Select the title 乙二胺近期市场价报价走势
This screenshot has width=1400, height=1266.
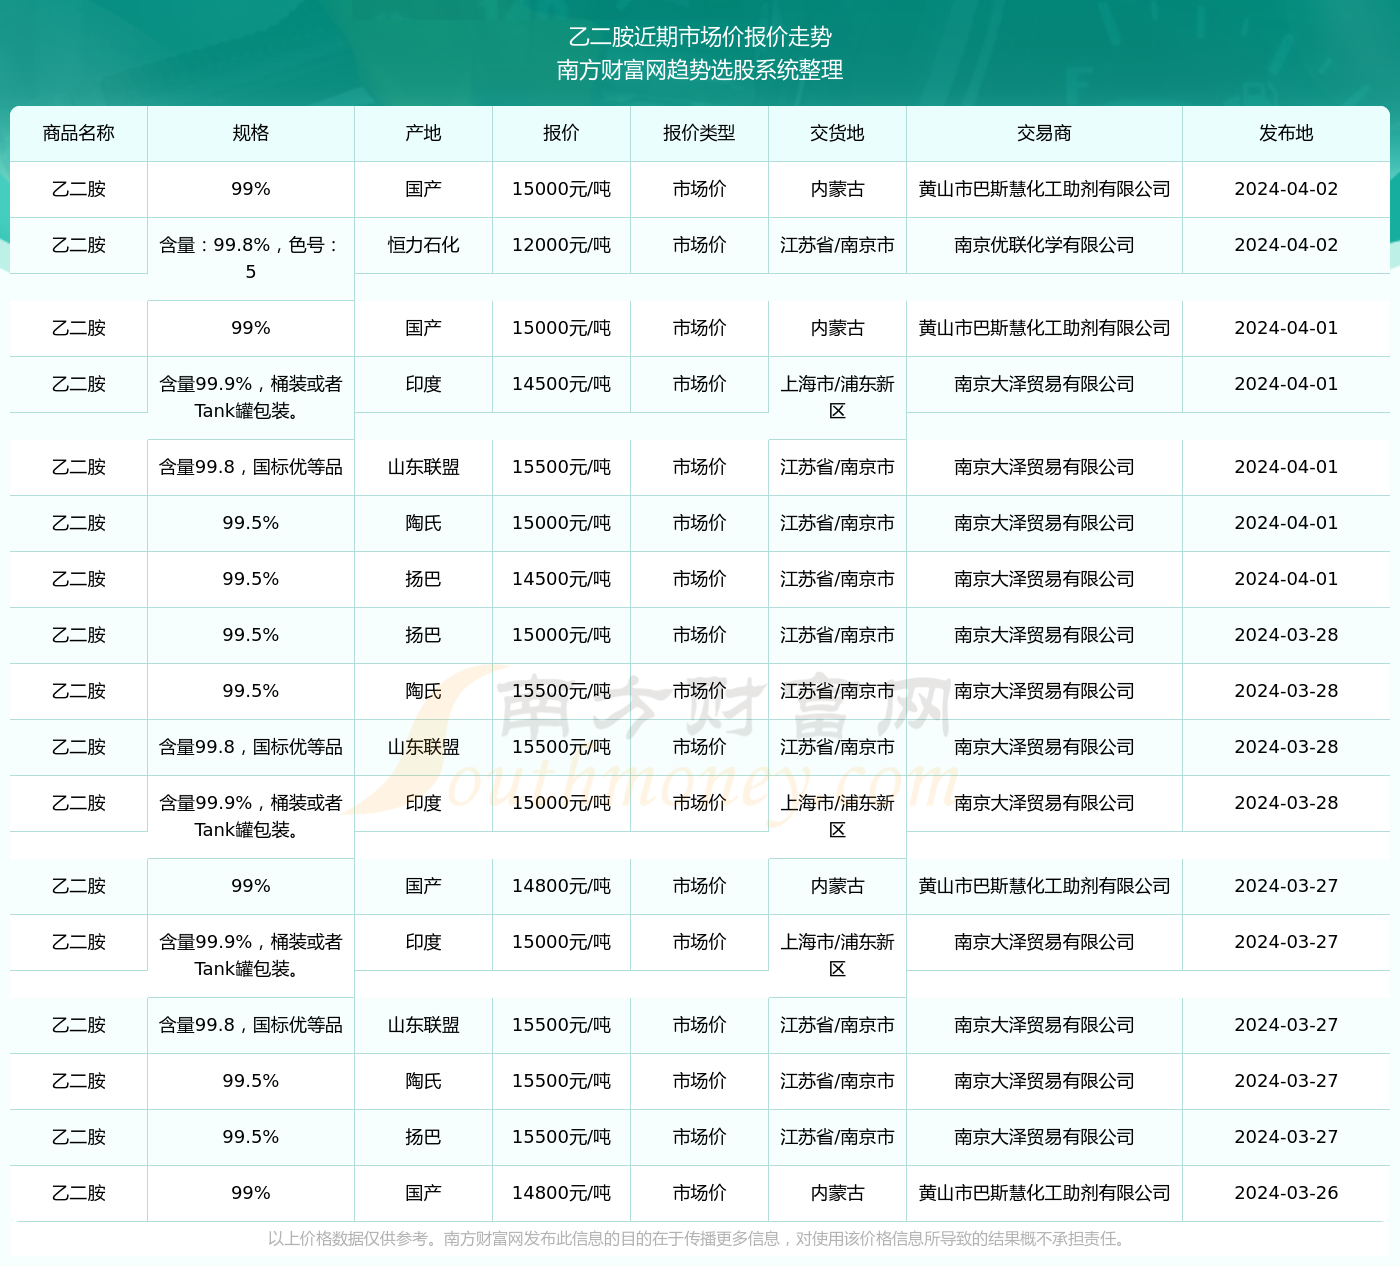[700, 37]
